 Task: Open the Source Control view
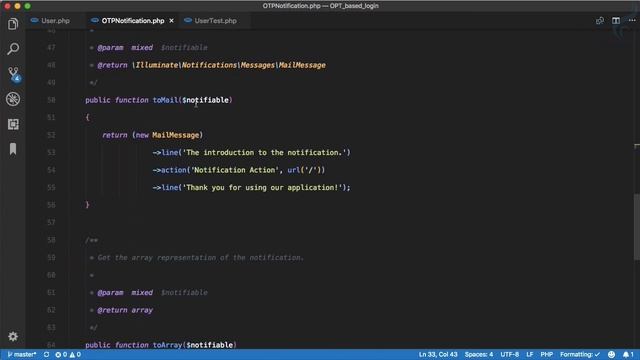pyautogui.click(x=13, y=74)
